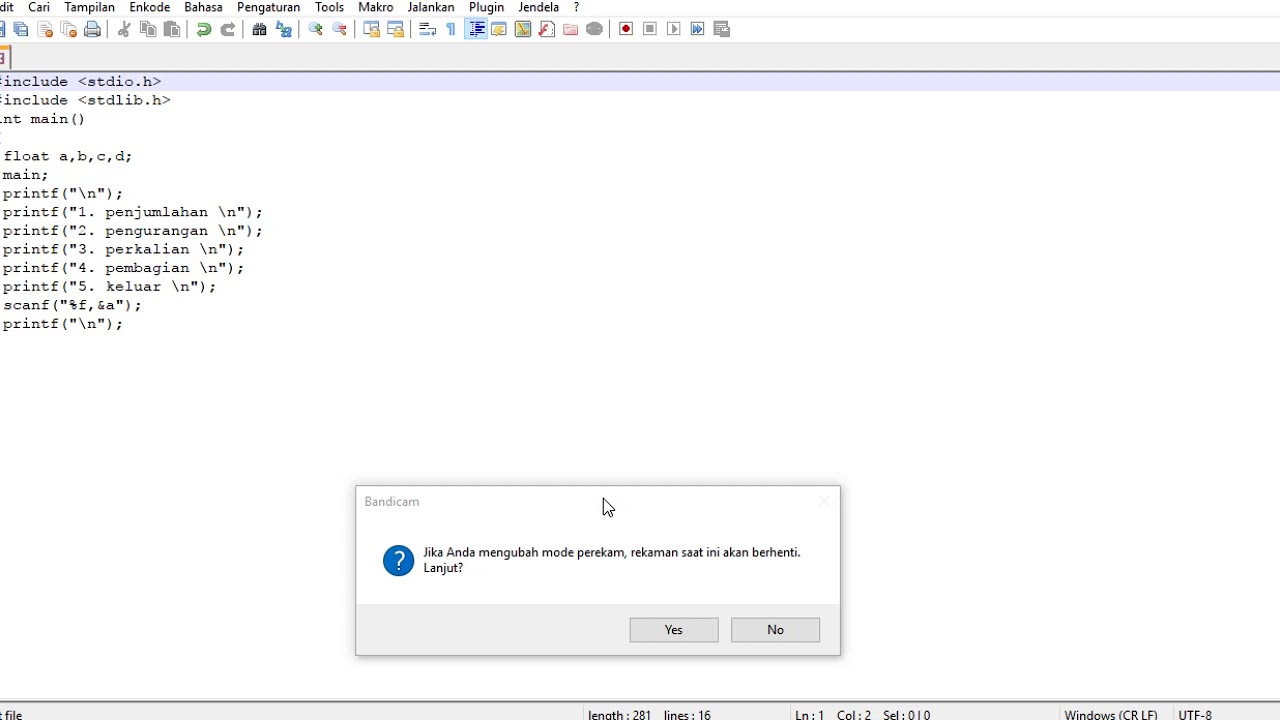Viewport: 1280px width, 720px height.
Task: Click the Zoom Out magnifier icon
Action: 340,29
